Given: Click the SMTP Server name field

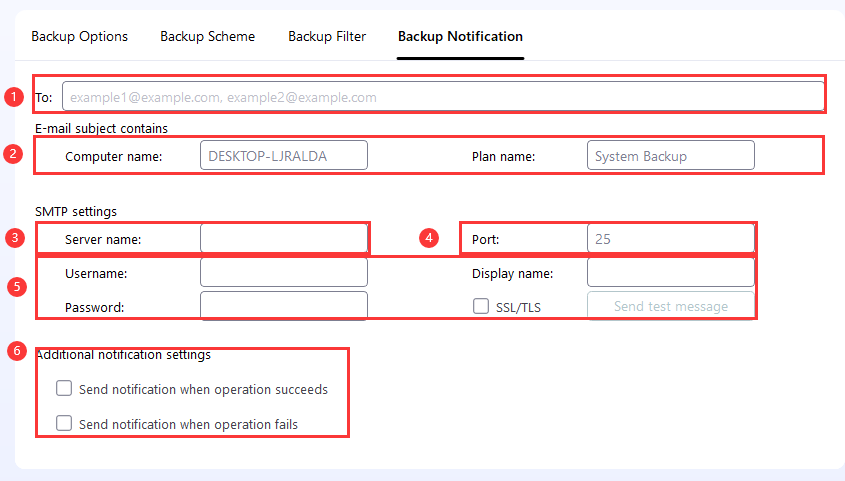Looking at the screenshot, I should tap(284, 239).
